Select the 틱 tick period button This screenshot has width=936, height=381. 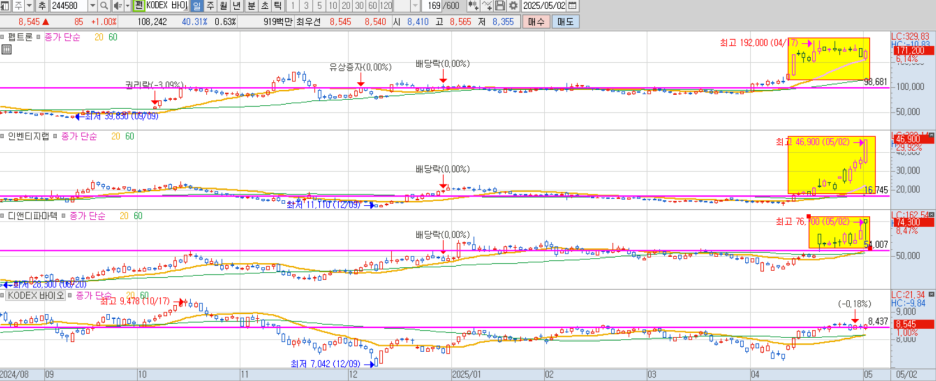[x=277, y=6]
